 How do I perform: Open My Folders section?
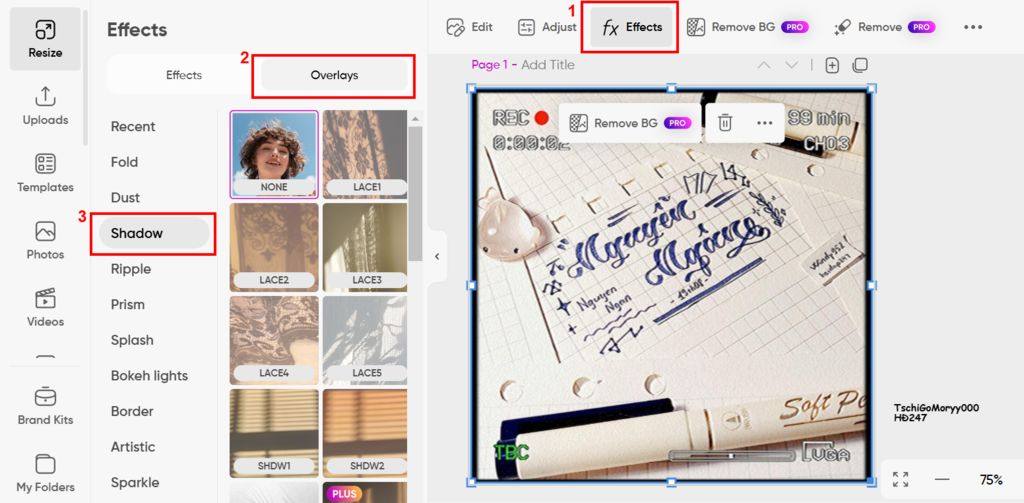(45, 473)
